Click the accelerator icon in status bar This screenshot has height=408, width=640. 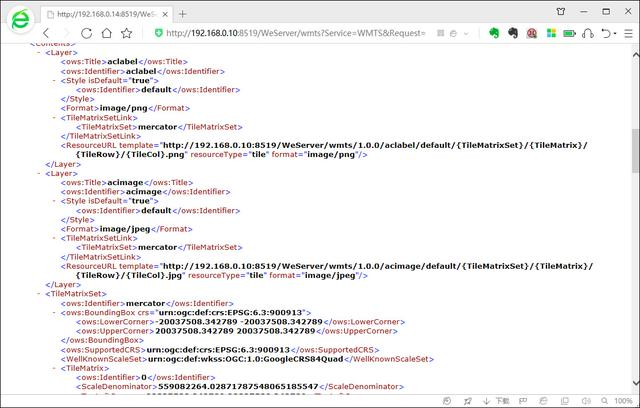click(447, 401)
